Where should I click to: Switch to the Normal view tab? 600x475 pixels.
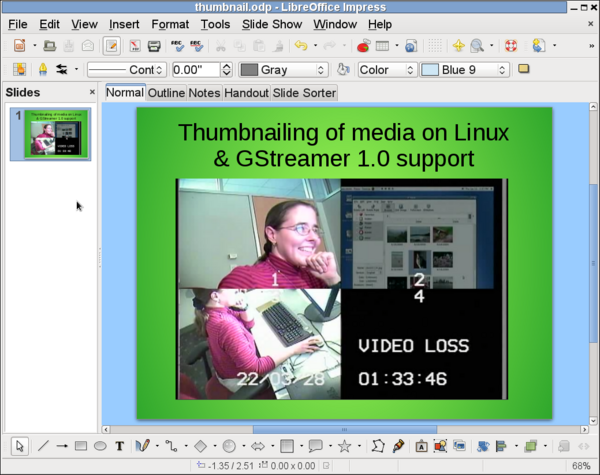coord(125,93)
